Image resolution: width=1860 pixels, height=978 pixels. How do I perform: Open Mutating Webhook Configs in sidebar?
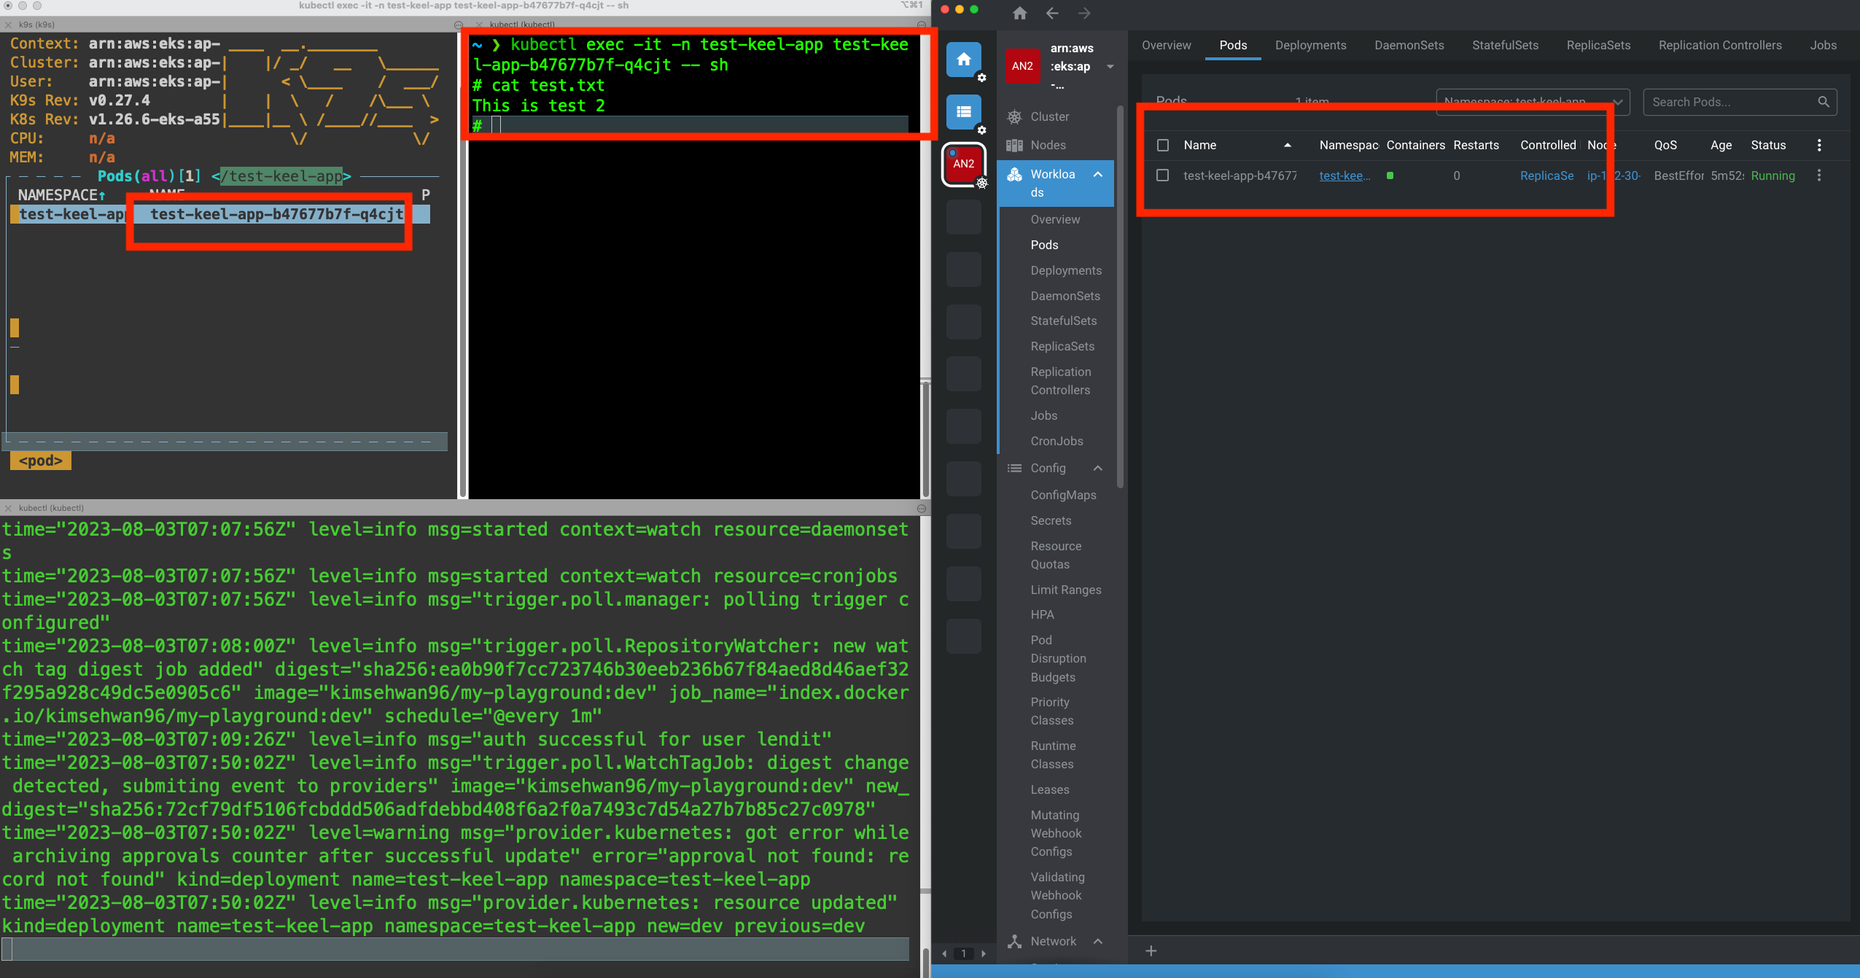[1056, 833]
